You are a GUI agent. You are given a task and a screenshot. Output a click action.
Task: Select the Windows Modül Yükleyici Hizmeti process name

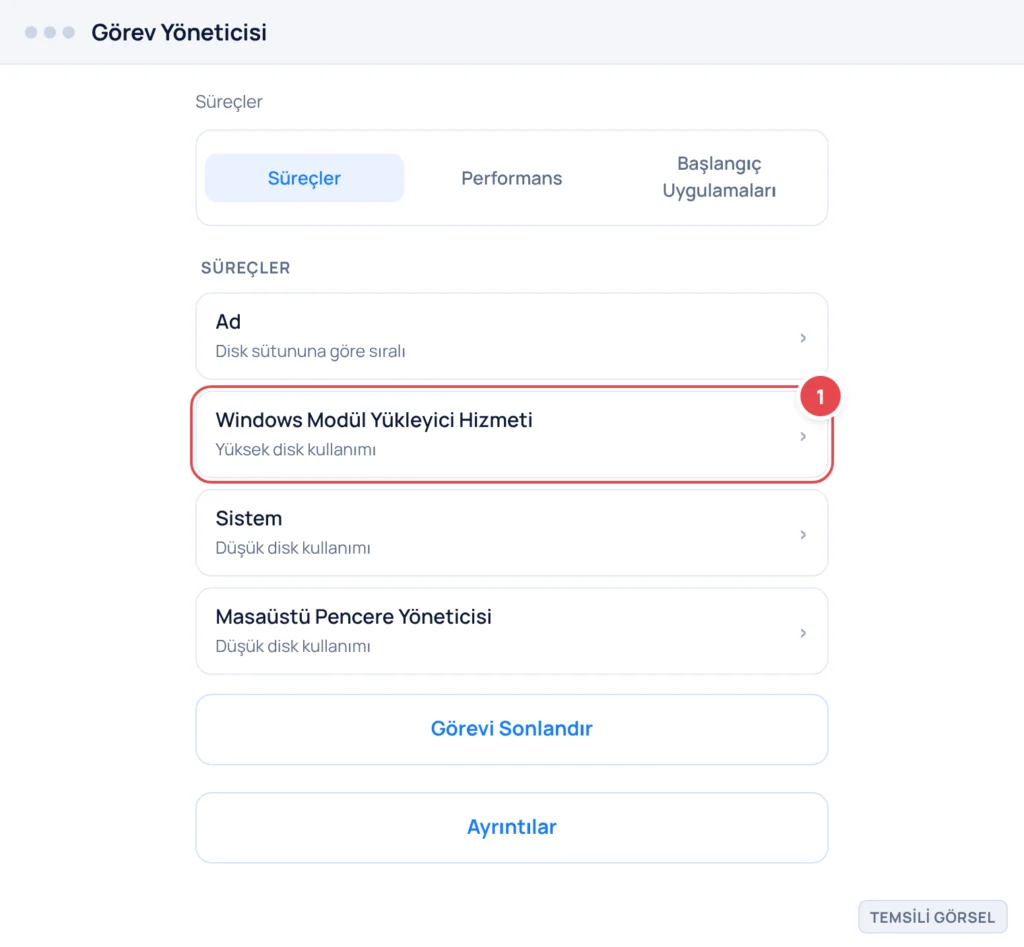pos(374,420)
